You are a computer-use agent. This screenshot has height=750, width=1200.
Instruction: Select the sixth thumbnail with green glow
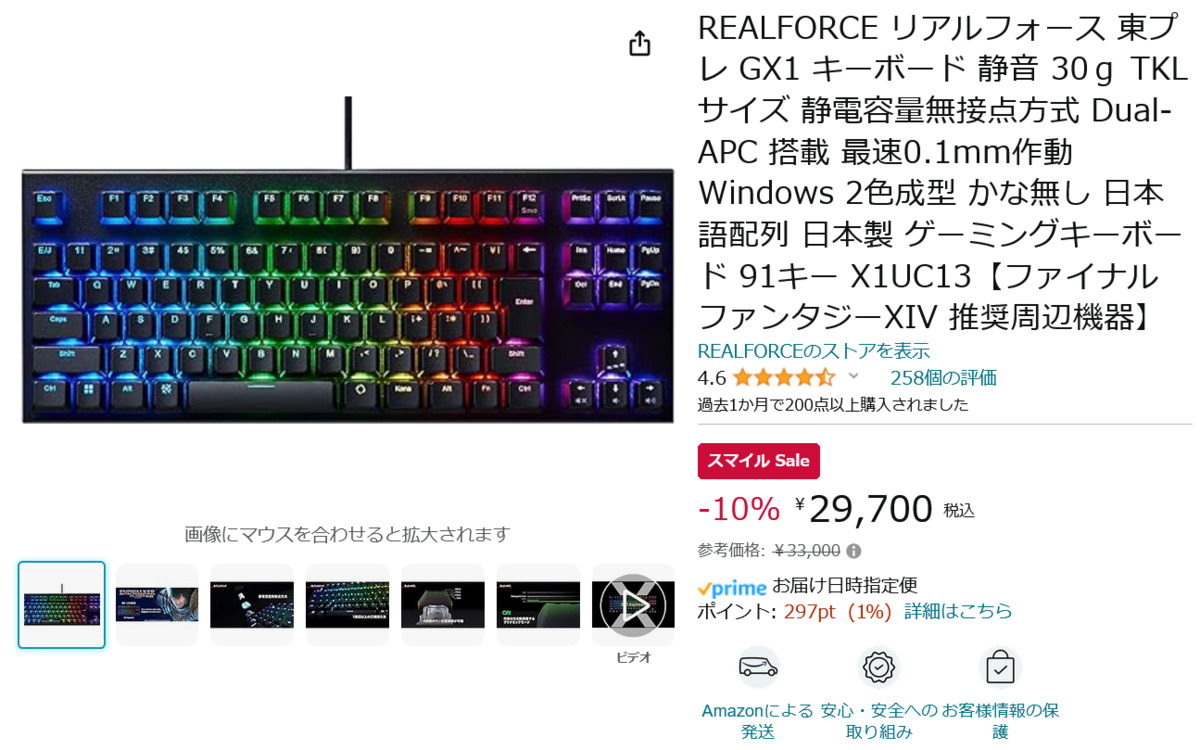(x=538, y=605)
